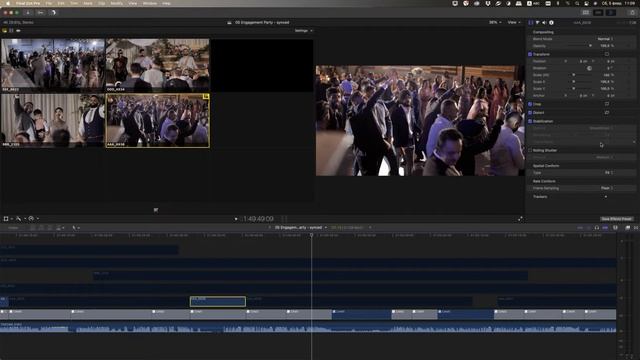Click the project name in timeline header
The height and width of the screenshot is (360, 640).
[298, 228]
